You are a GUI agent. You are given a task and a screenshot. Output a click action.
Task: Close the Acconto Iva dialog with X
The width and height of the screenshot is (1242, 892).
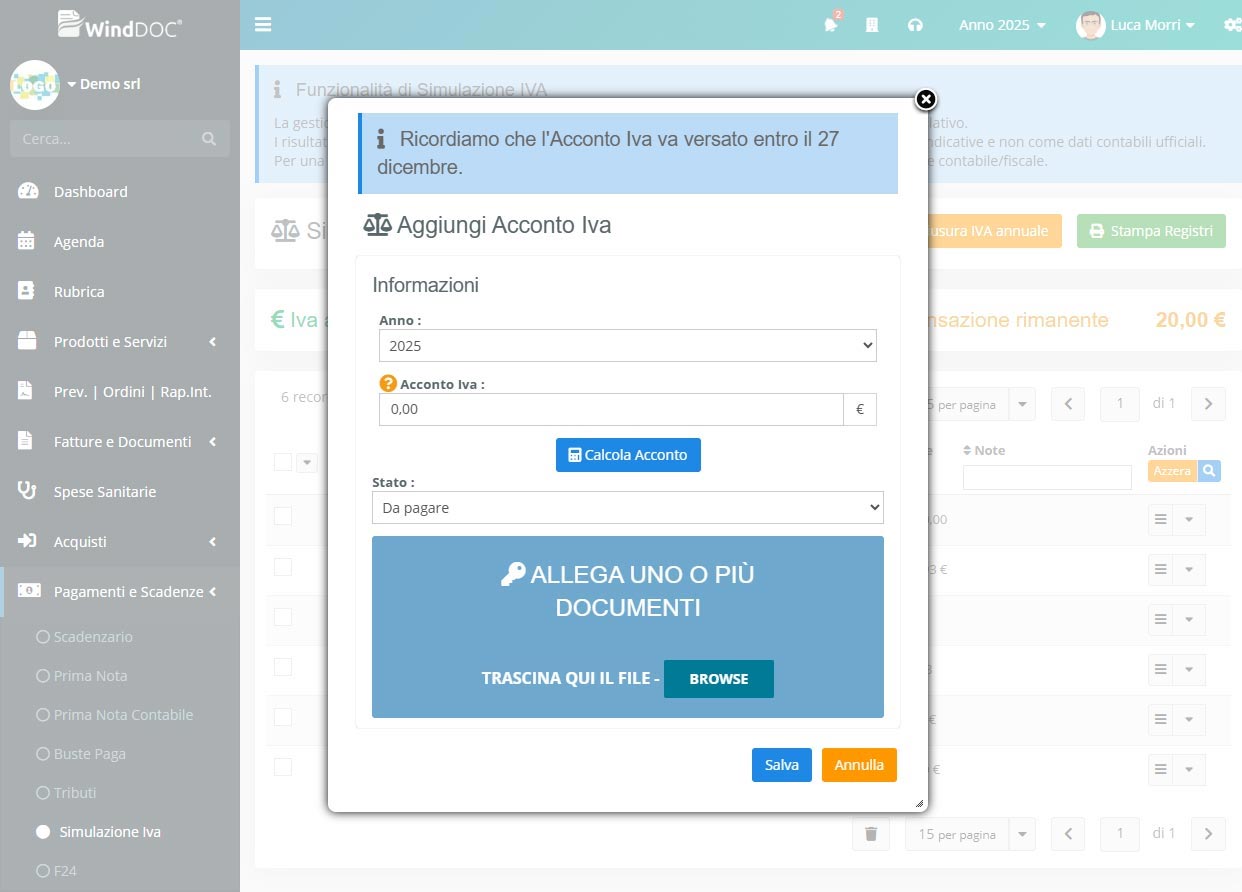pyautogui.click(x=926, y=99)
